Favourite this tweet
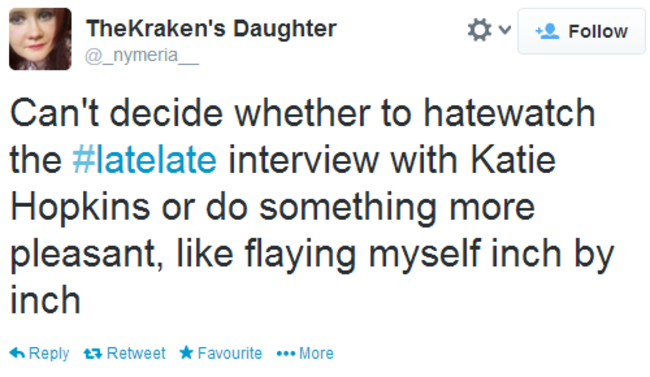The height and width of the screenshot is (377, 650). pyautogui.click(x=221, y=353)
